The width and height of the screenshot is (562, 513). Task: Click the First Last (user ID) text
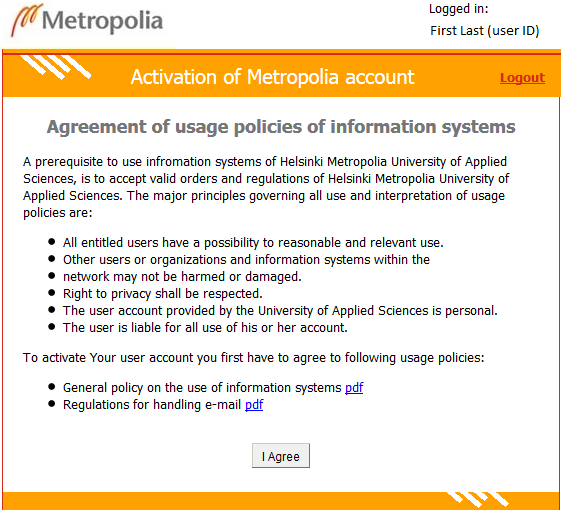pos(485,31)
